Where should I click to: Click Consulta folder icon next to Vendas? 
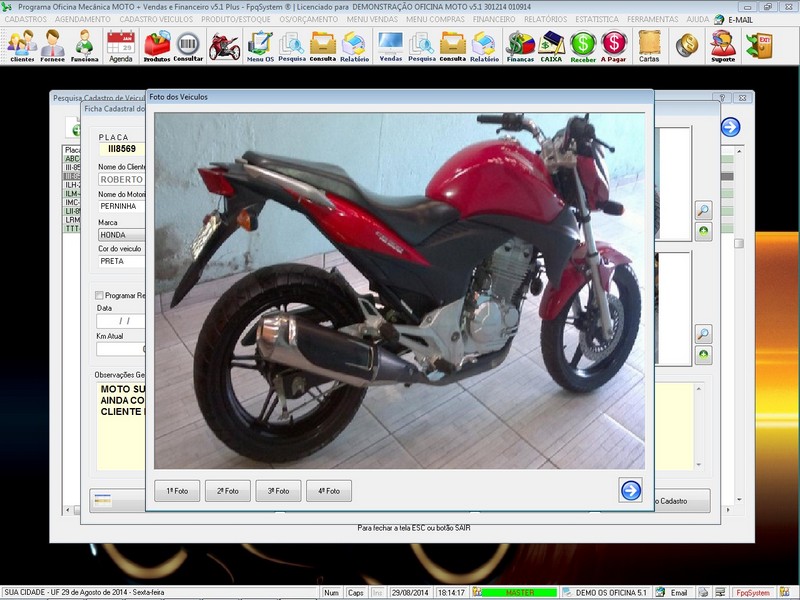point(453,46)
